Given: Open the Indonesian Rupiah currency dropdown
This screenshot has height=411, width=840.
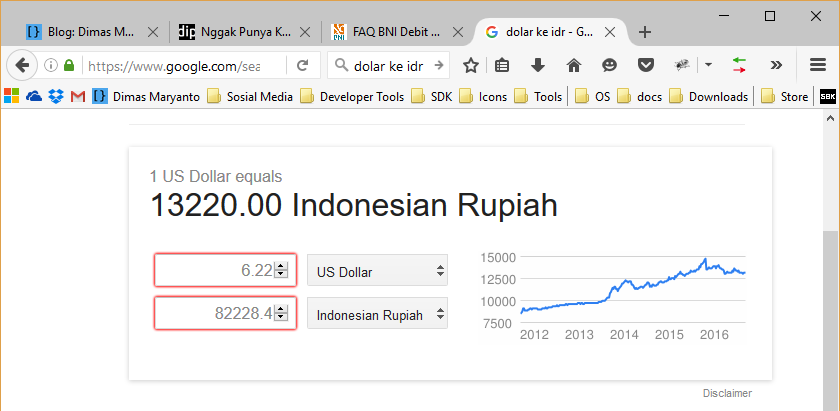Looking at the screenshot, I should [377, 313].
